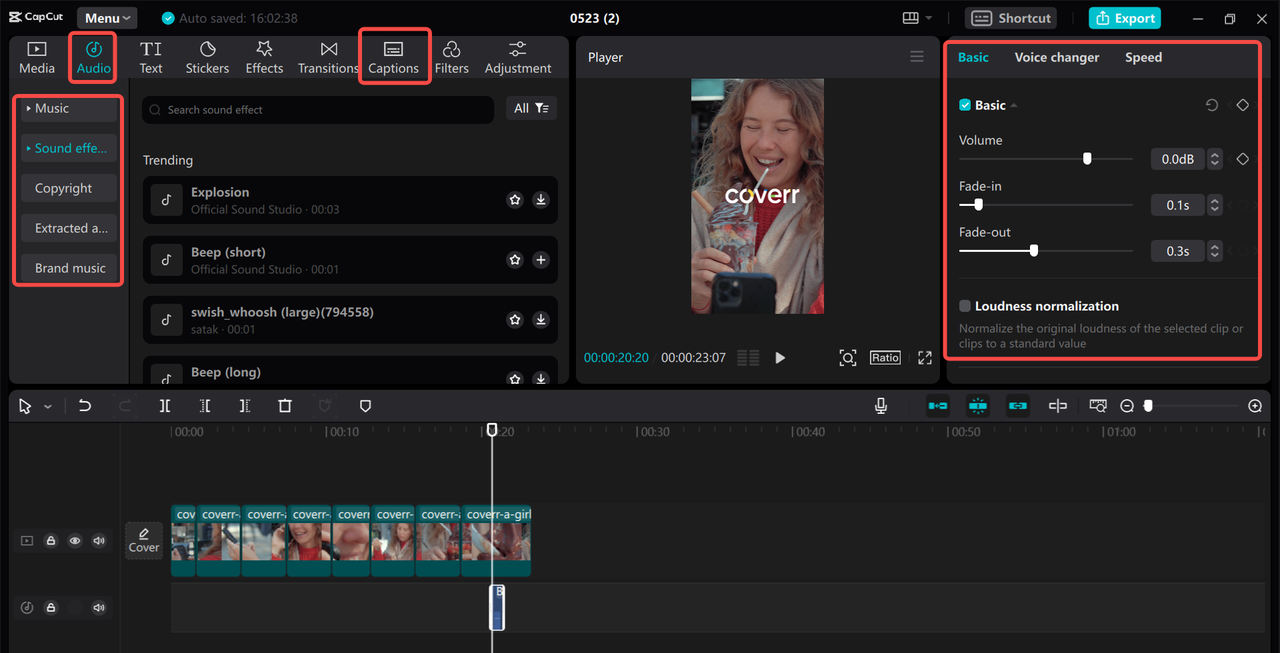The width and height of the screenshot is (1280, 653).
Task: Preview the Explosion sound thumbnail
Action: (x=166, y=200)
